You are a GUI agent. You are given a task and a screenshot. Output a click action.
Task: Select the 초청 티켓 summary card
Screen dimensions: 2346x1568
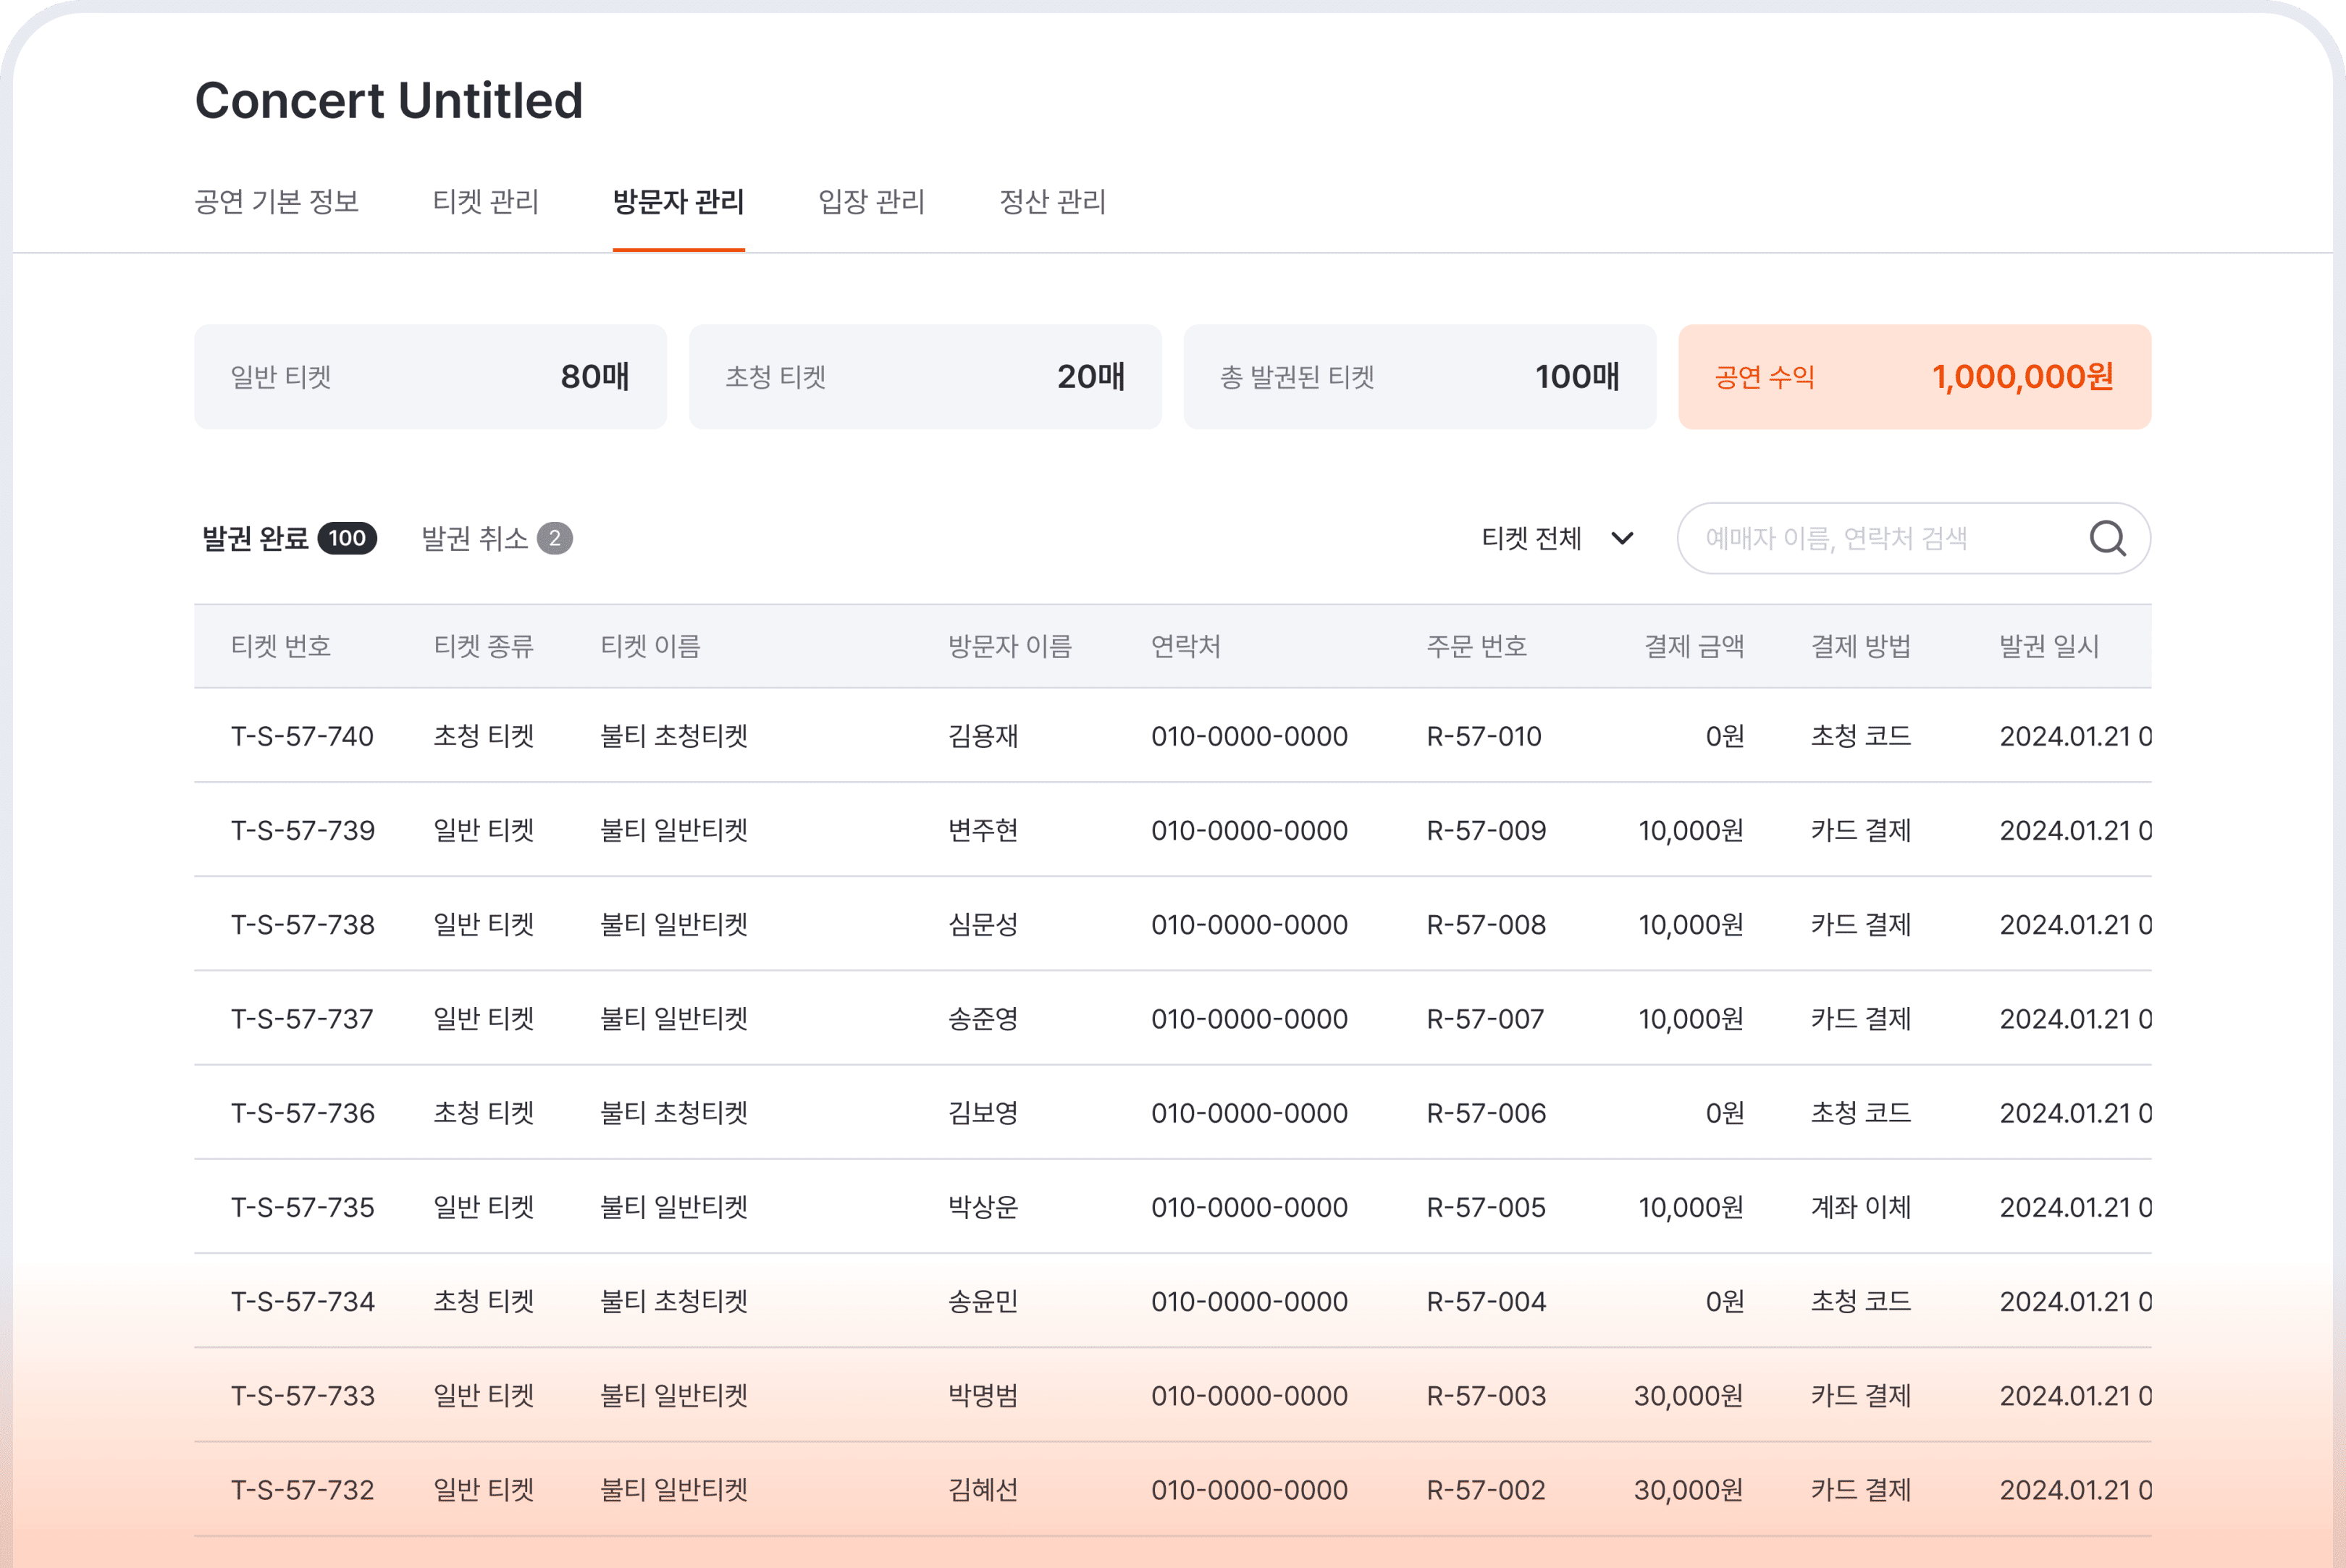tap(924, 376)
